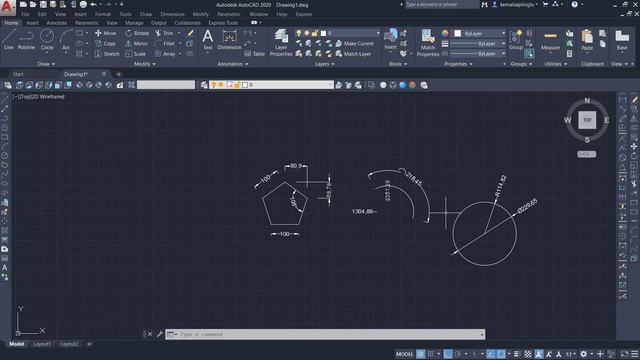Open the ribbon layer dropdown
The height and width of the screenshot is (360, 640).
(x=378, y=33)
